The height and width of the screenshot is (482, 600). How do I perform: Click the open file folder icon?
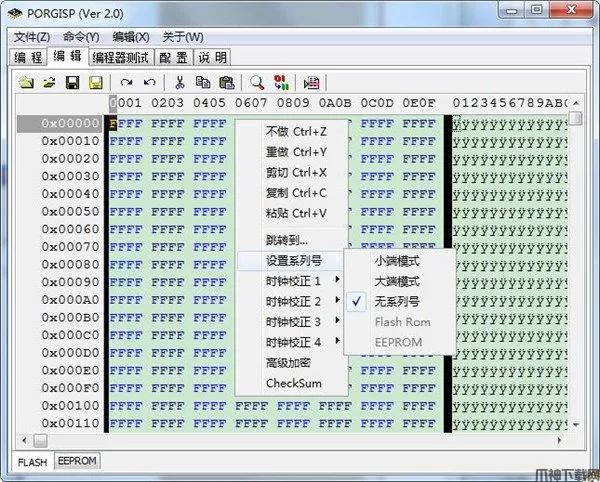point(26,82)
